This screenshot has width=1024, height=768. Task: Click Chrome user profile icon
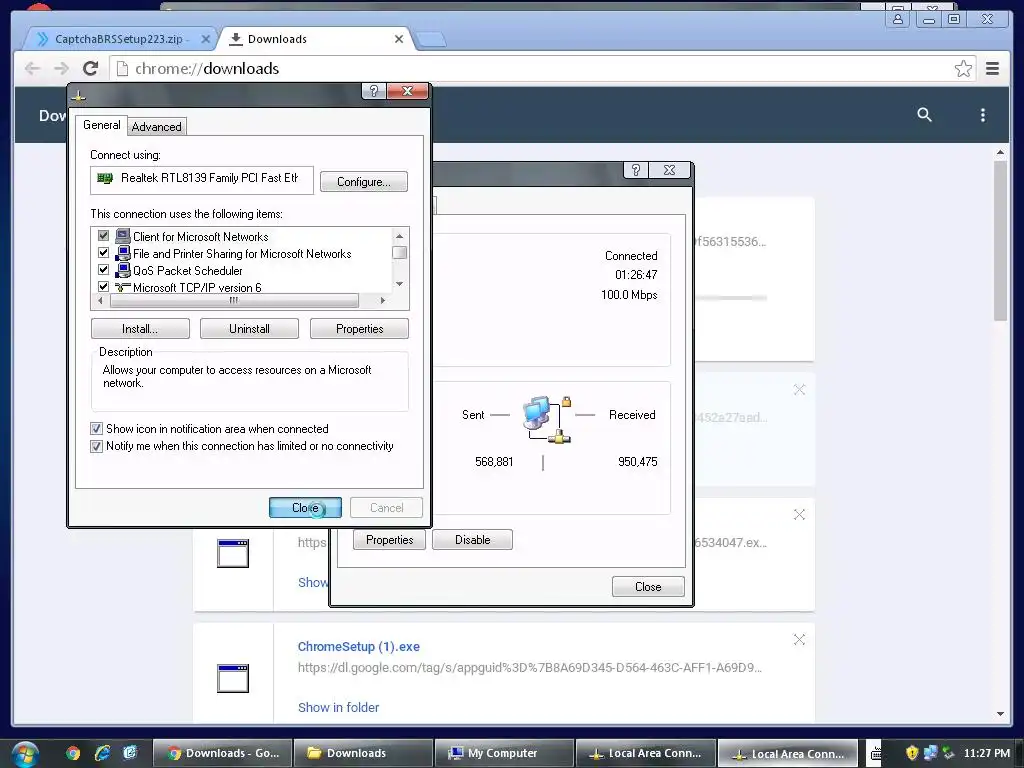[x=898, y=18]
